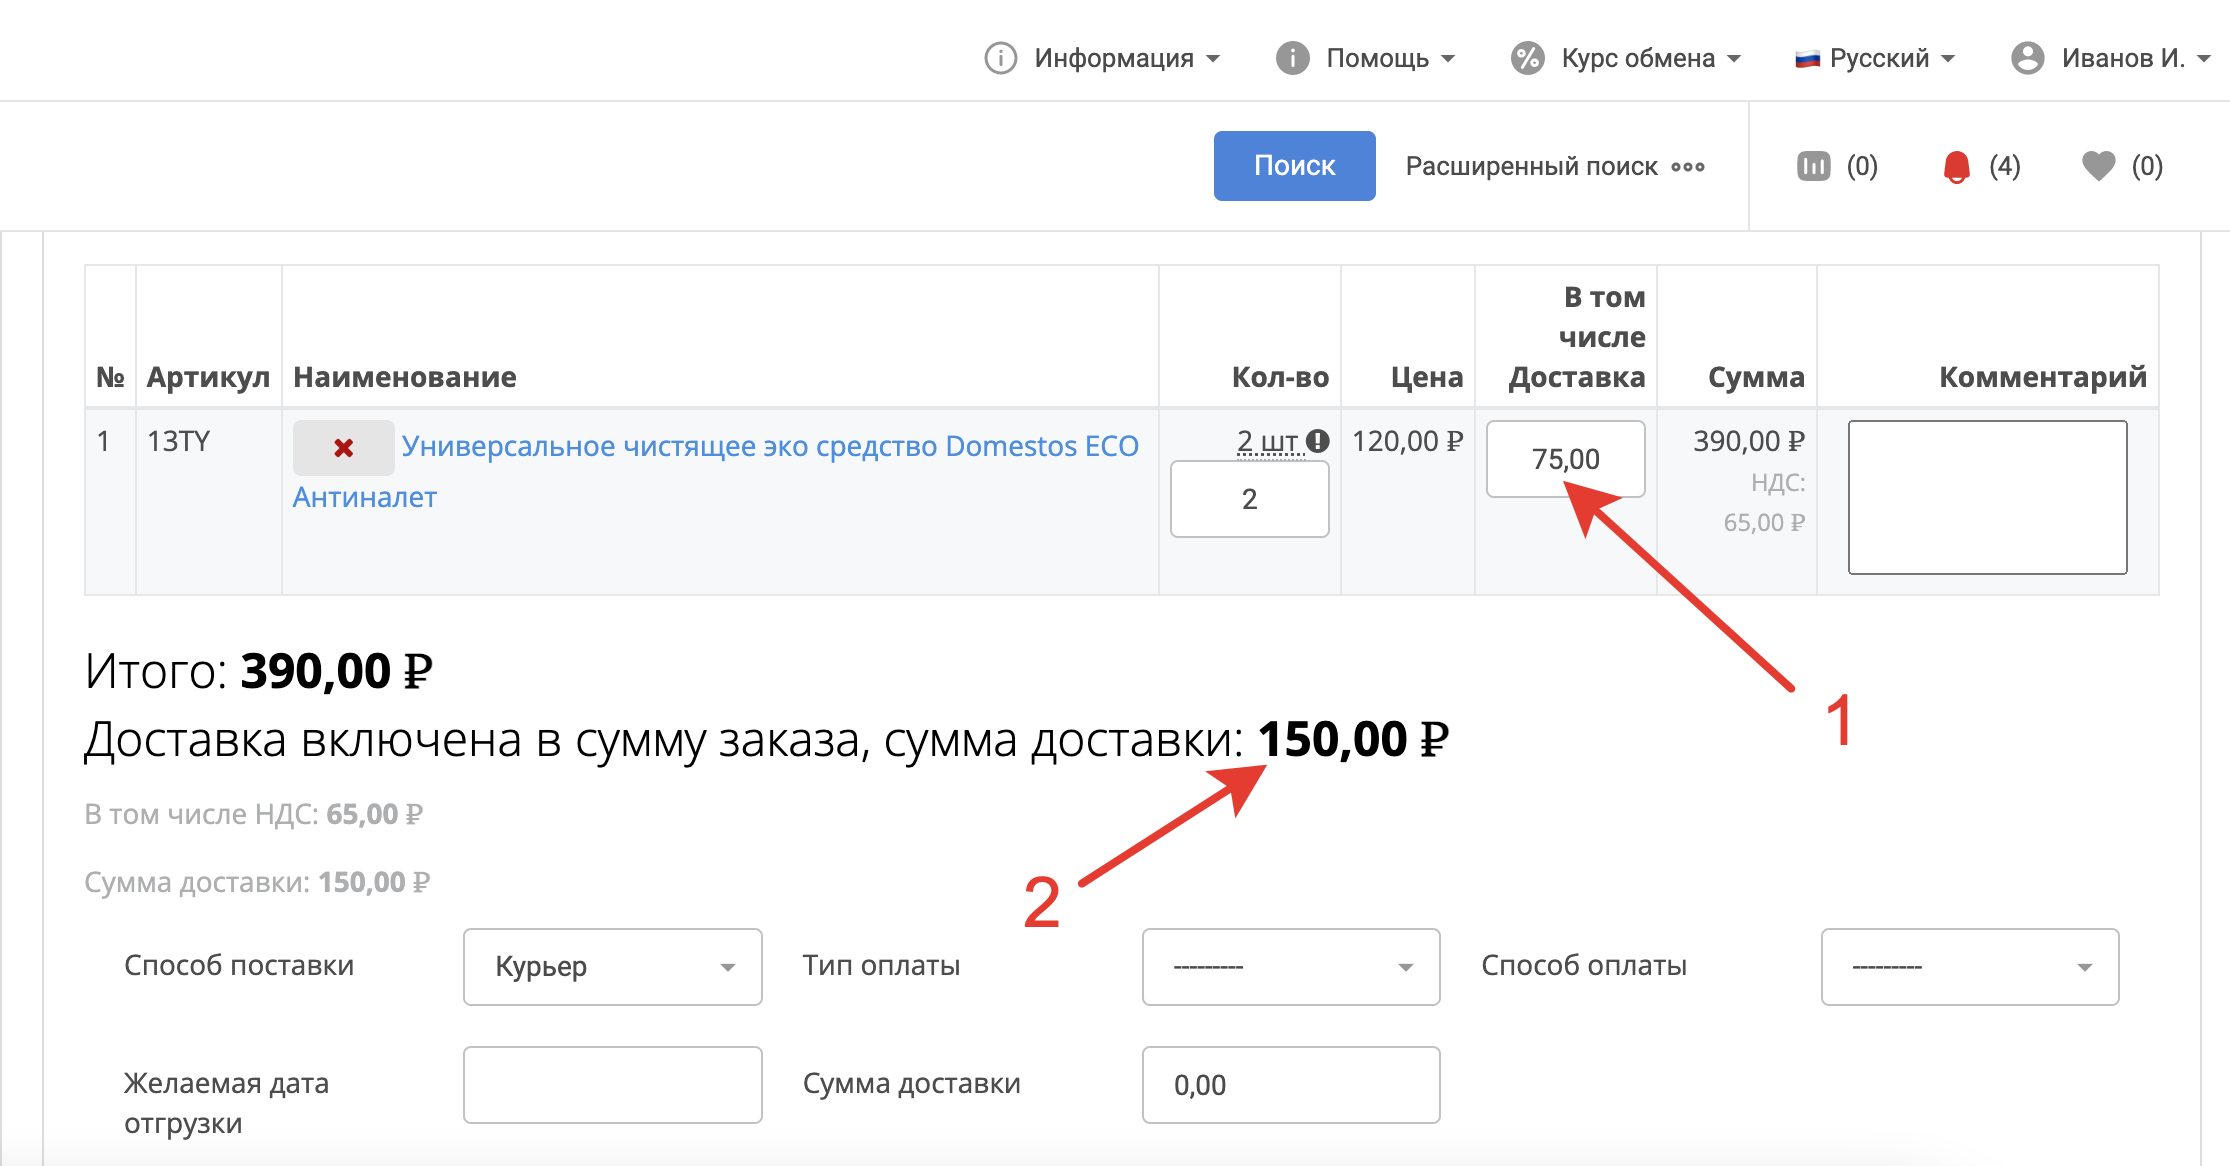Screen dimensions: 2230x1166
Task: Click the Помощь info circle icon
Action: coord(1292,58)
